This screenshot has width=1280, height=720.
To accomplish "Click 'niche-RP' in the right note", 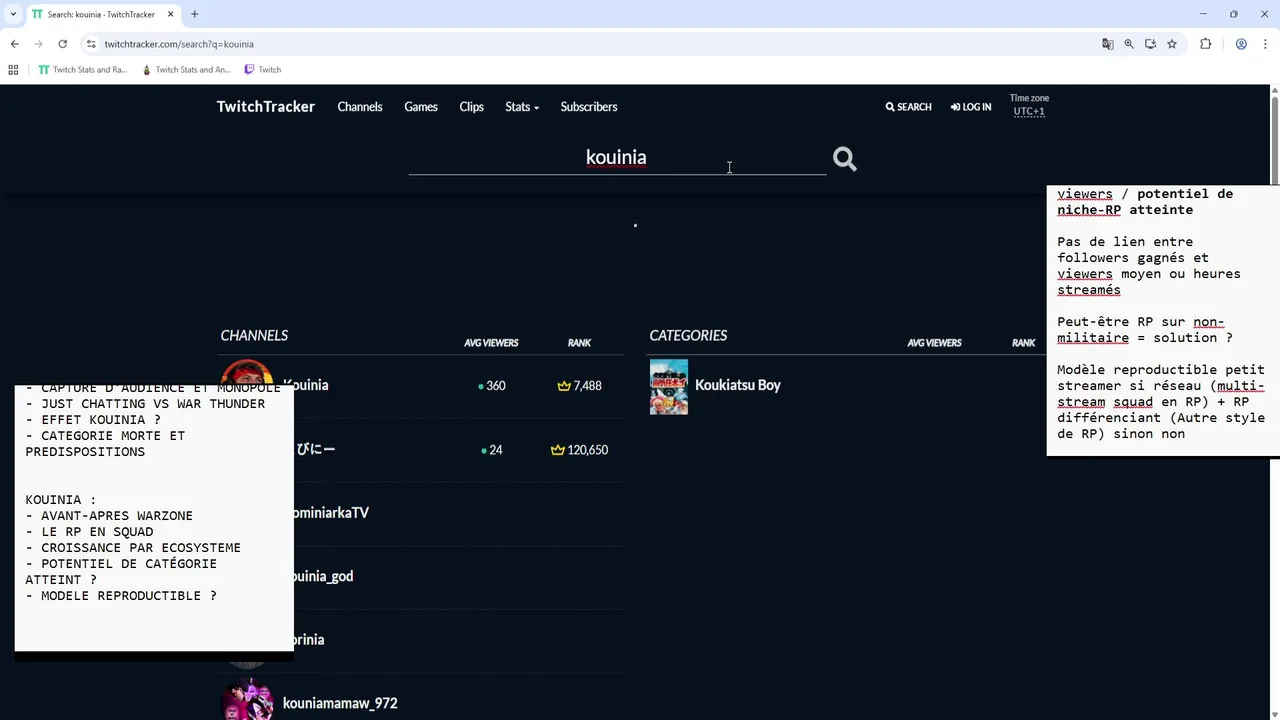I will coord(1089,210).
